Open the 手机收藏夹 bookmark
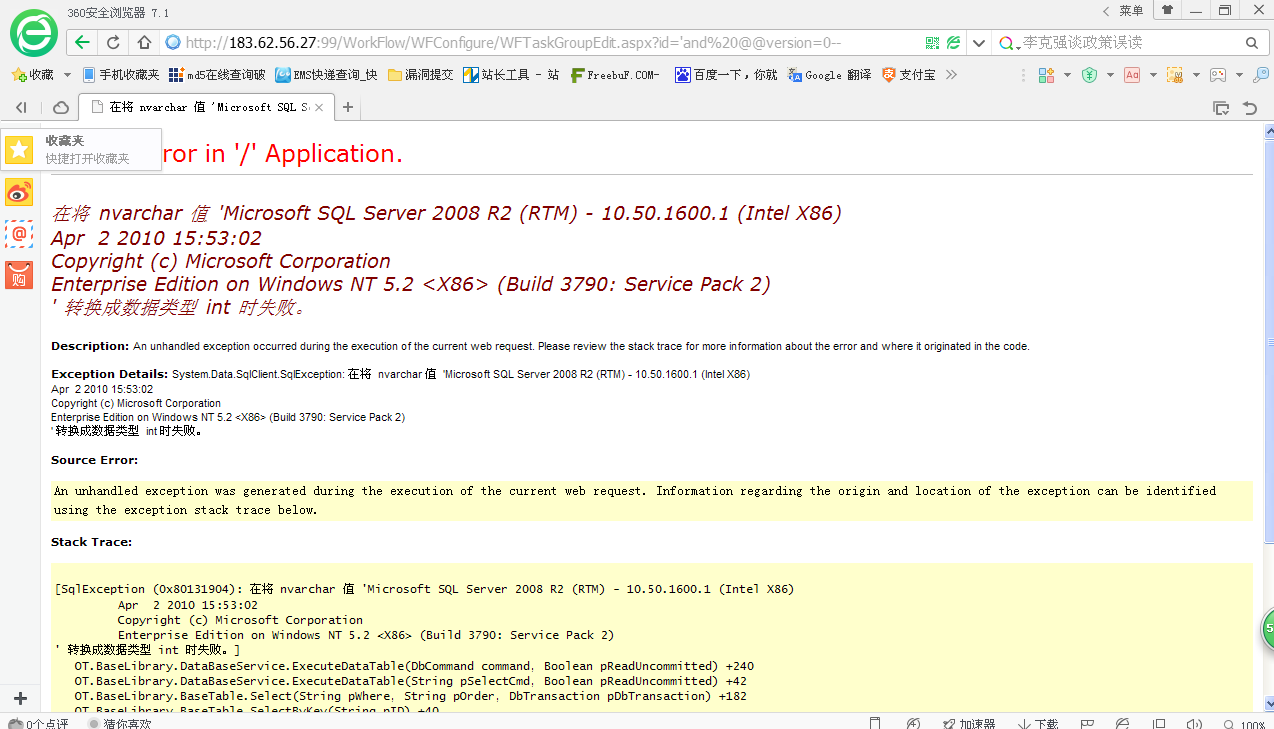Screen dimensions: 1274x729 tap(121, 75)
